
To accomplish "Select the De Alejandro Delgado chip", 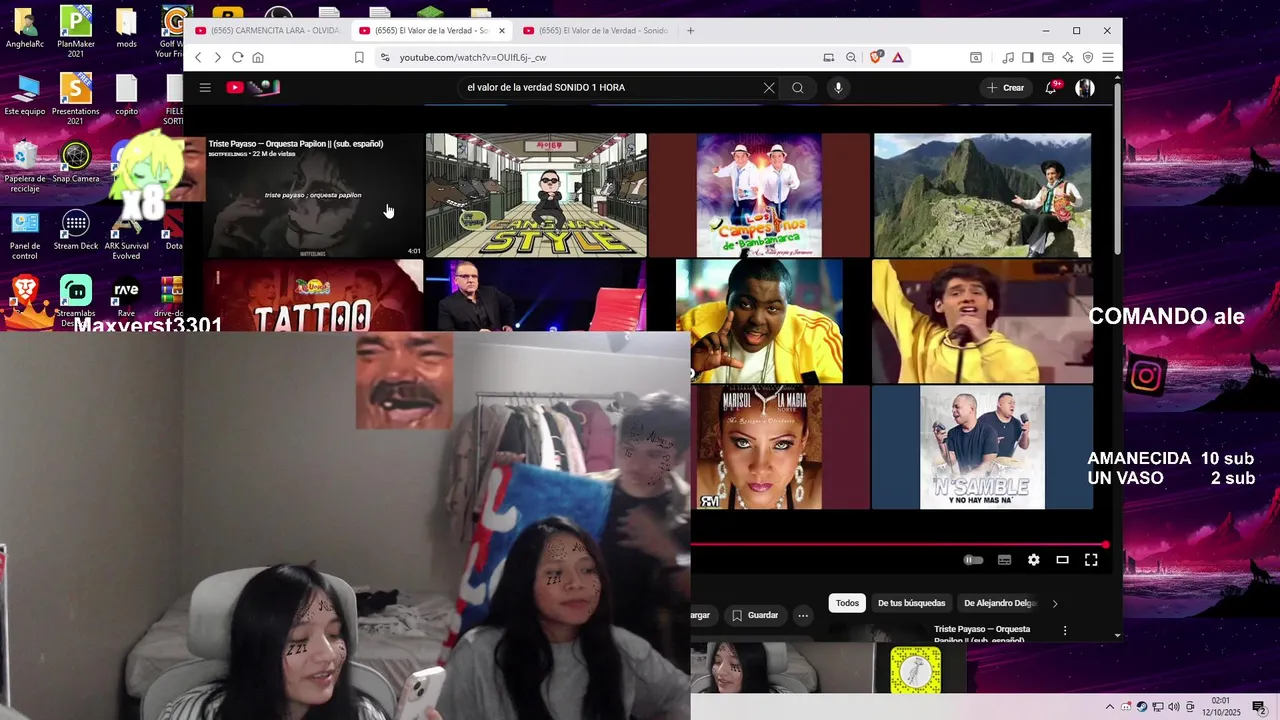I will pos(1000,603).
